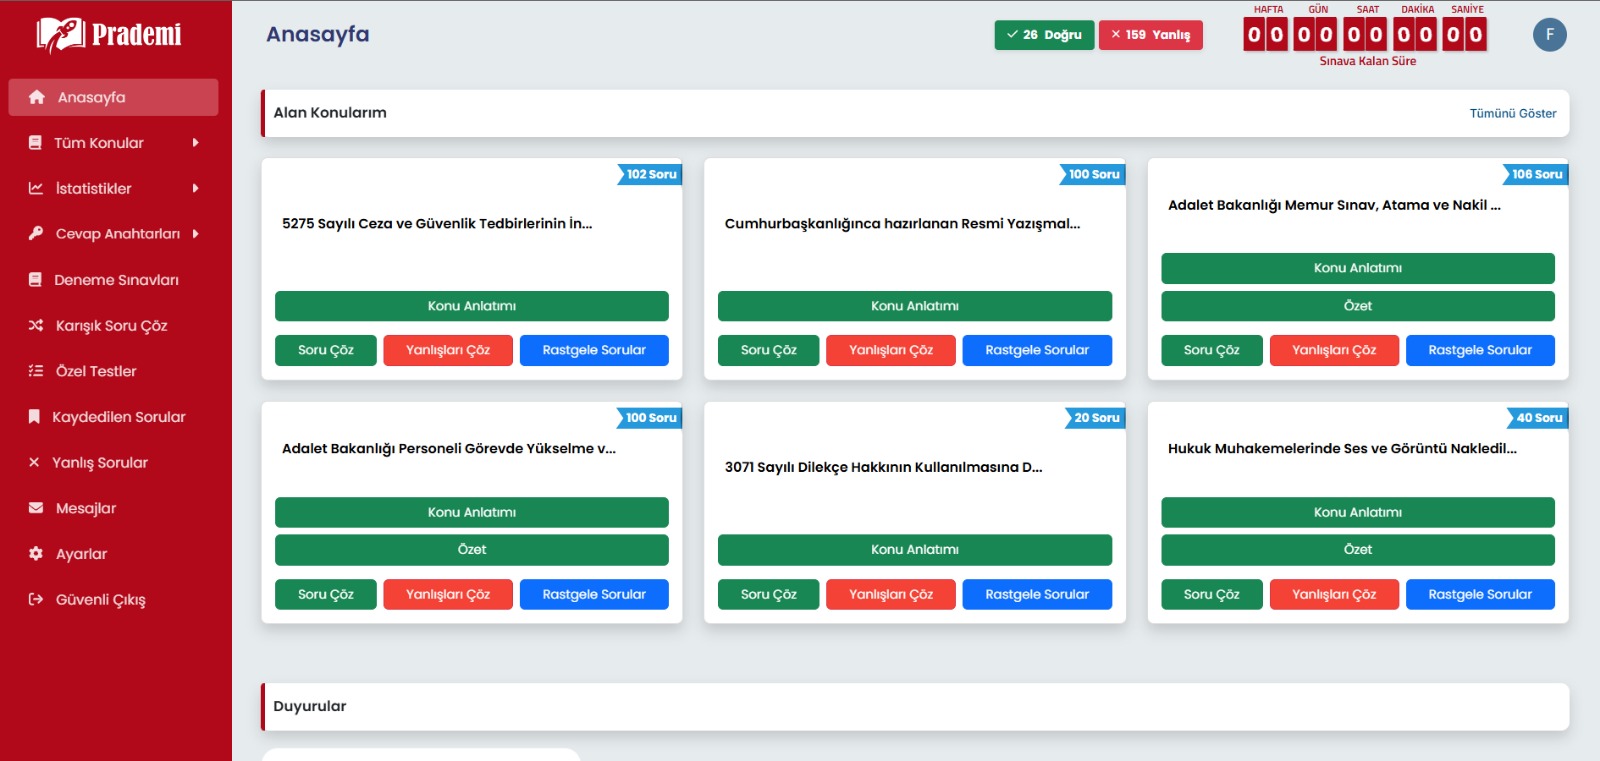Open Özet for Hukuk Muhakemelerinde card

point(1357,550)
